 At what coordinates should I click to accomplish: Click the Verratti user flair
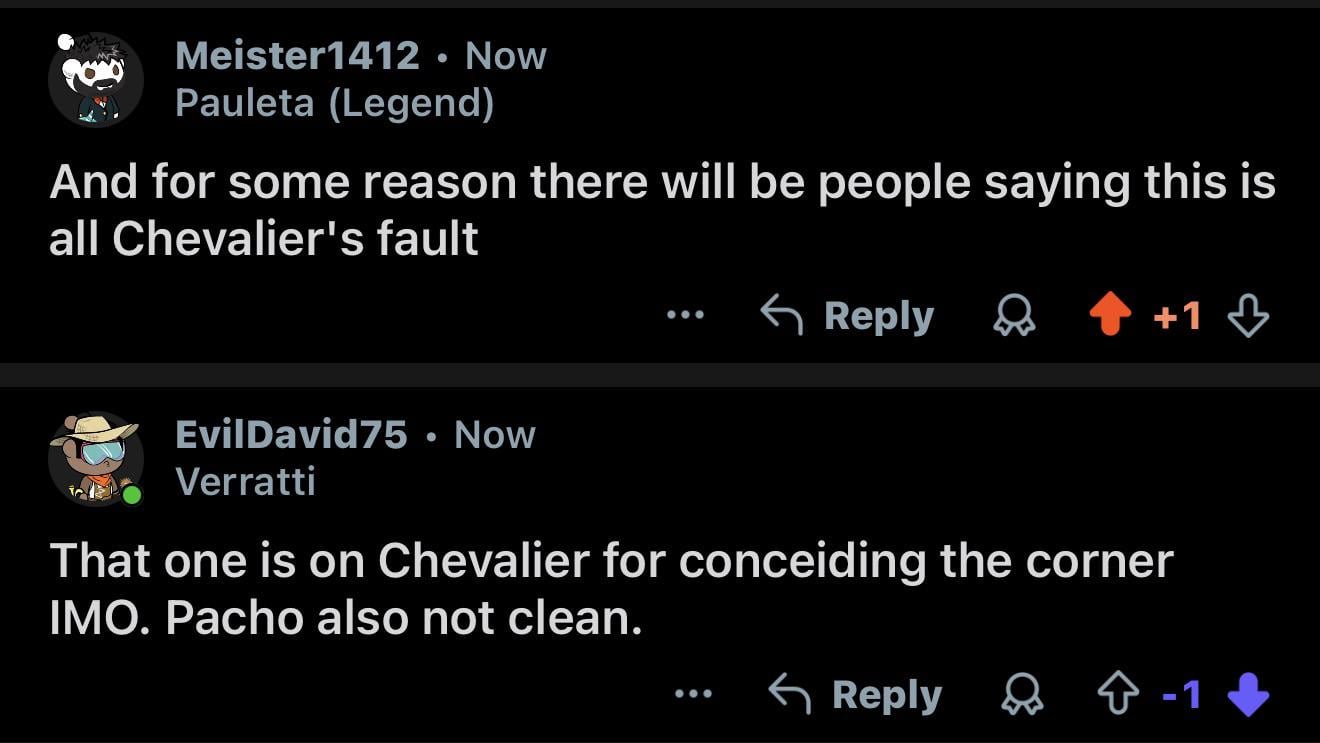pos(245,481)
